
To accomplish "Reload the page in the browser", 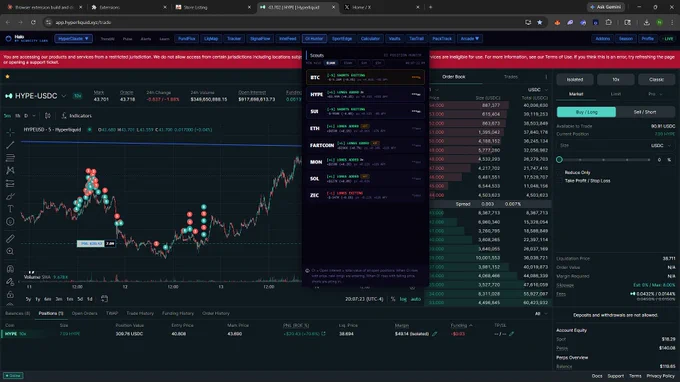I will pyautogui.click(x=33, y=22).
